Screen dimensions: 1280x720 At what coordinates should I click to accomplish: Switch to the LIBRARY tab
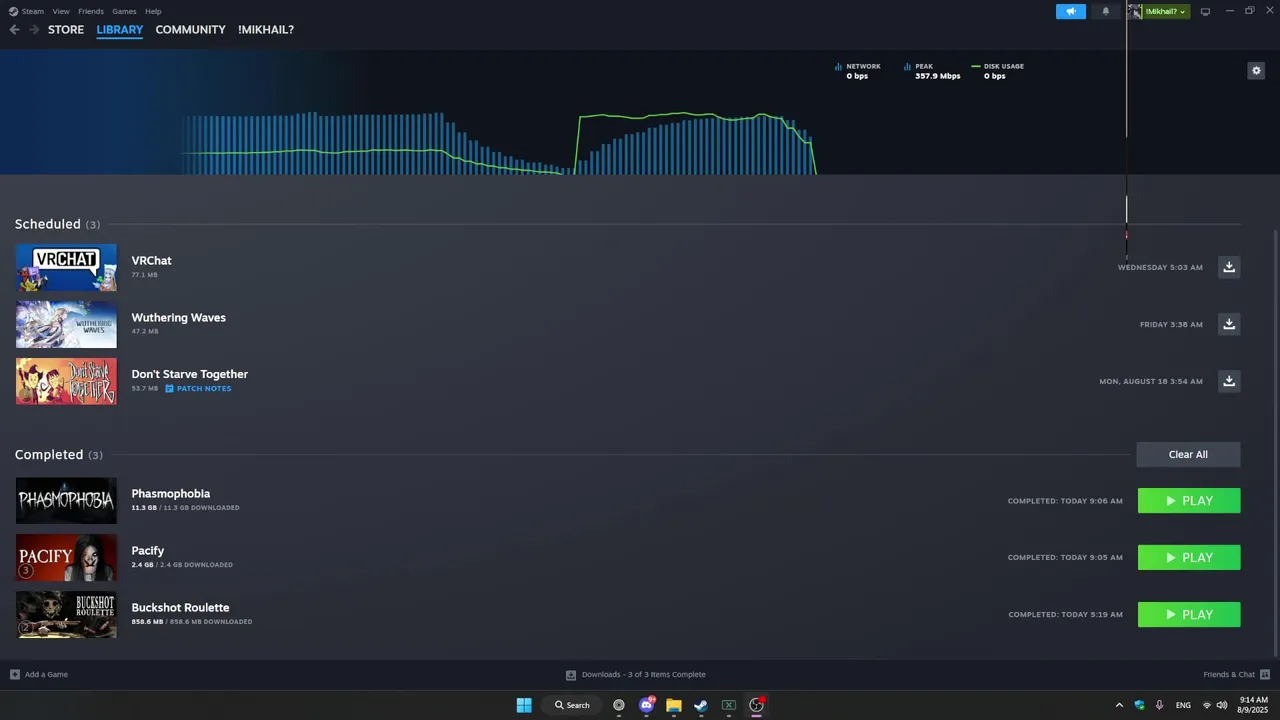[x=120, y=30]
